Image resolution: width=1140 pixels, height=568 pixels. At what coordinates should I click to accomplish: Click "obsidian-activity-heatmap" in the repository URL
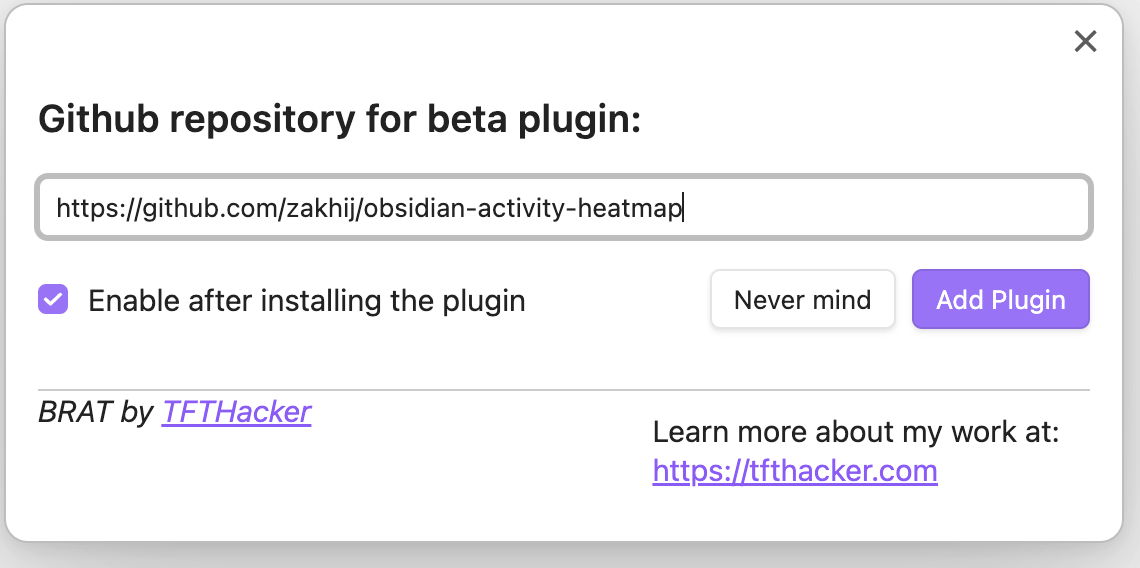pos(524,209)
